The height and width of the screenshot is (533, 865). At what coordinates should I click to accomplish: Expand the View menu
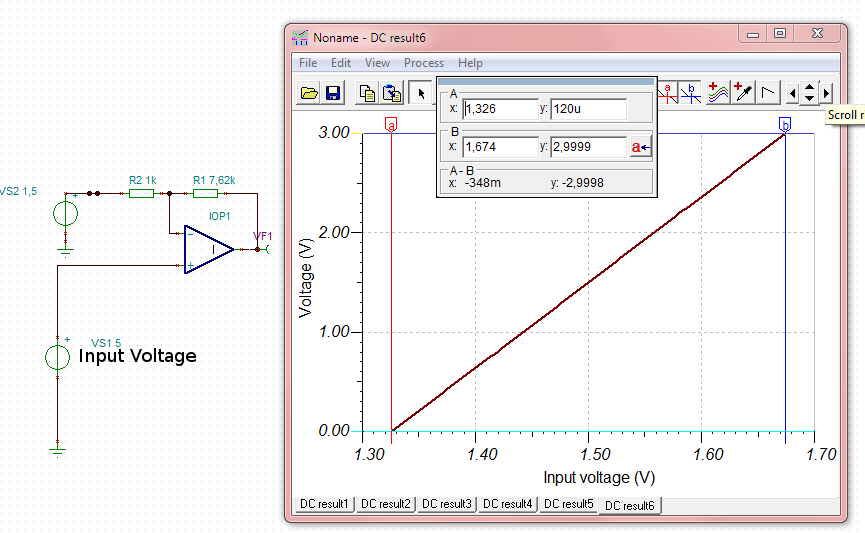[377, 63]
